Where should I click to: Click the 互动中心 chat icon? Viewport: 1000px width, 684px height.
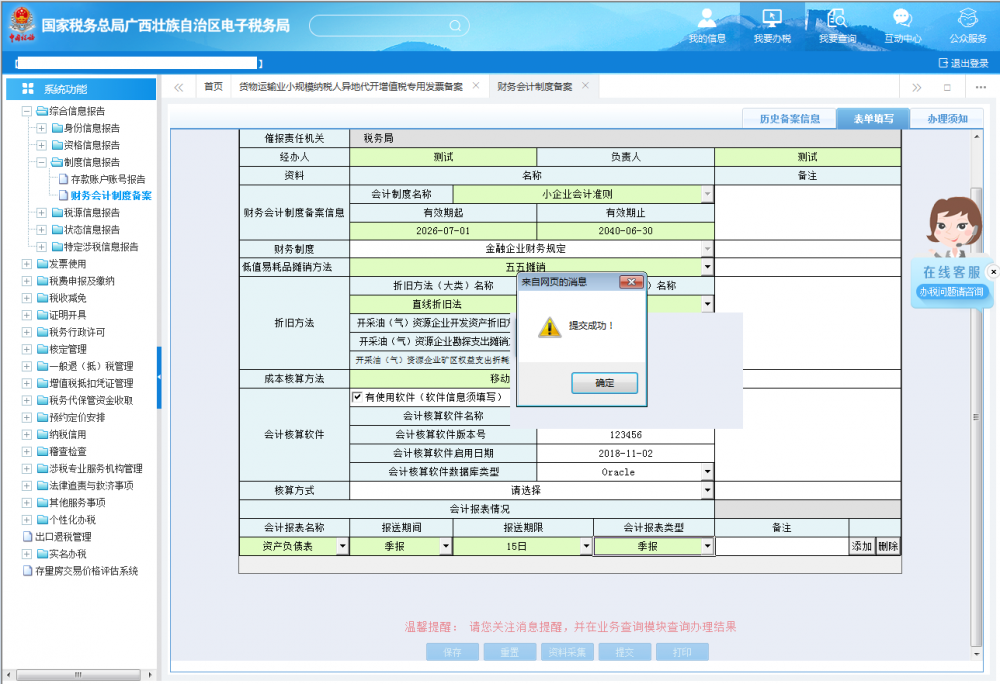902,25
